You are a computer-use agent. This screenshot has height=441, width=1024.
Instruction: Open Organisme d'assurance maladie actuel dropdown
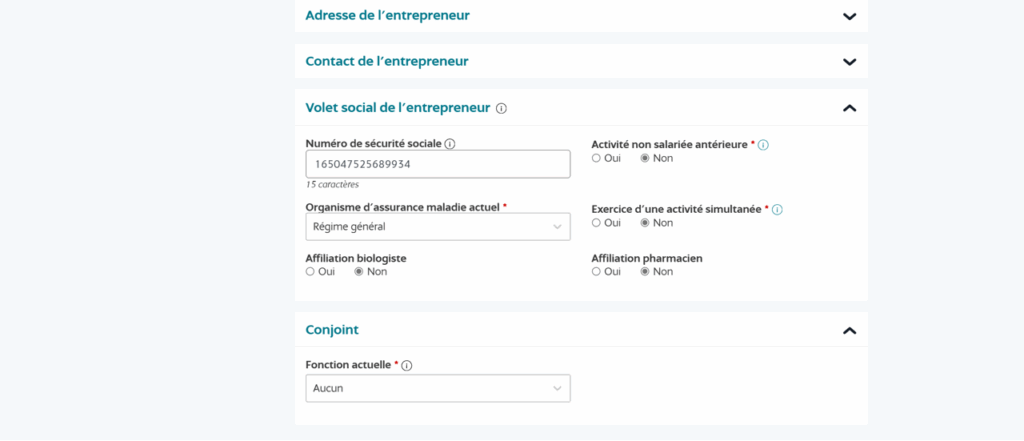[x=437, y=227]
